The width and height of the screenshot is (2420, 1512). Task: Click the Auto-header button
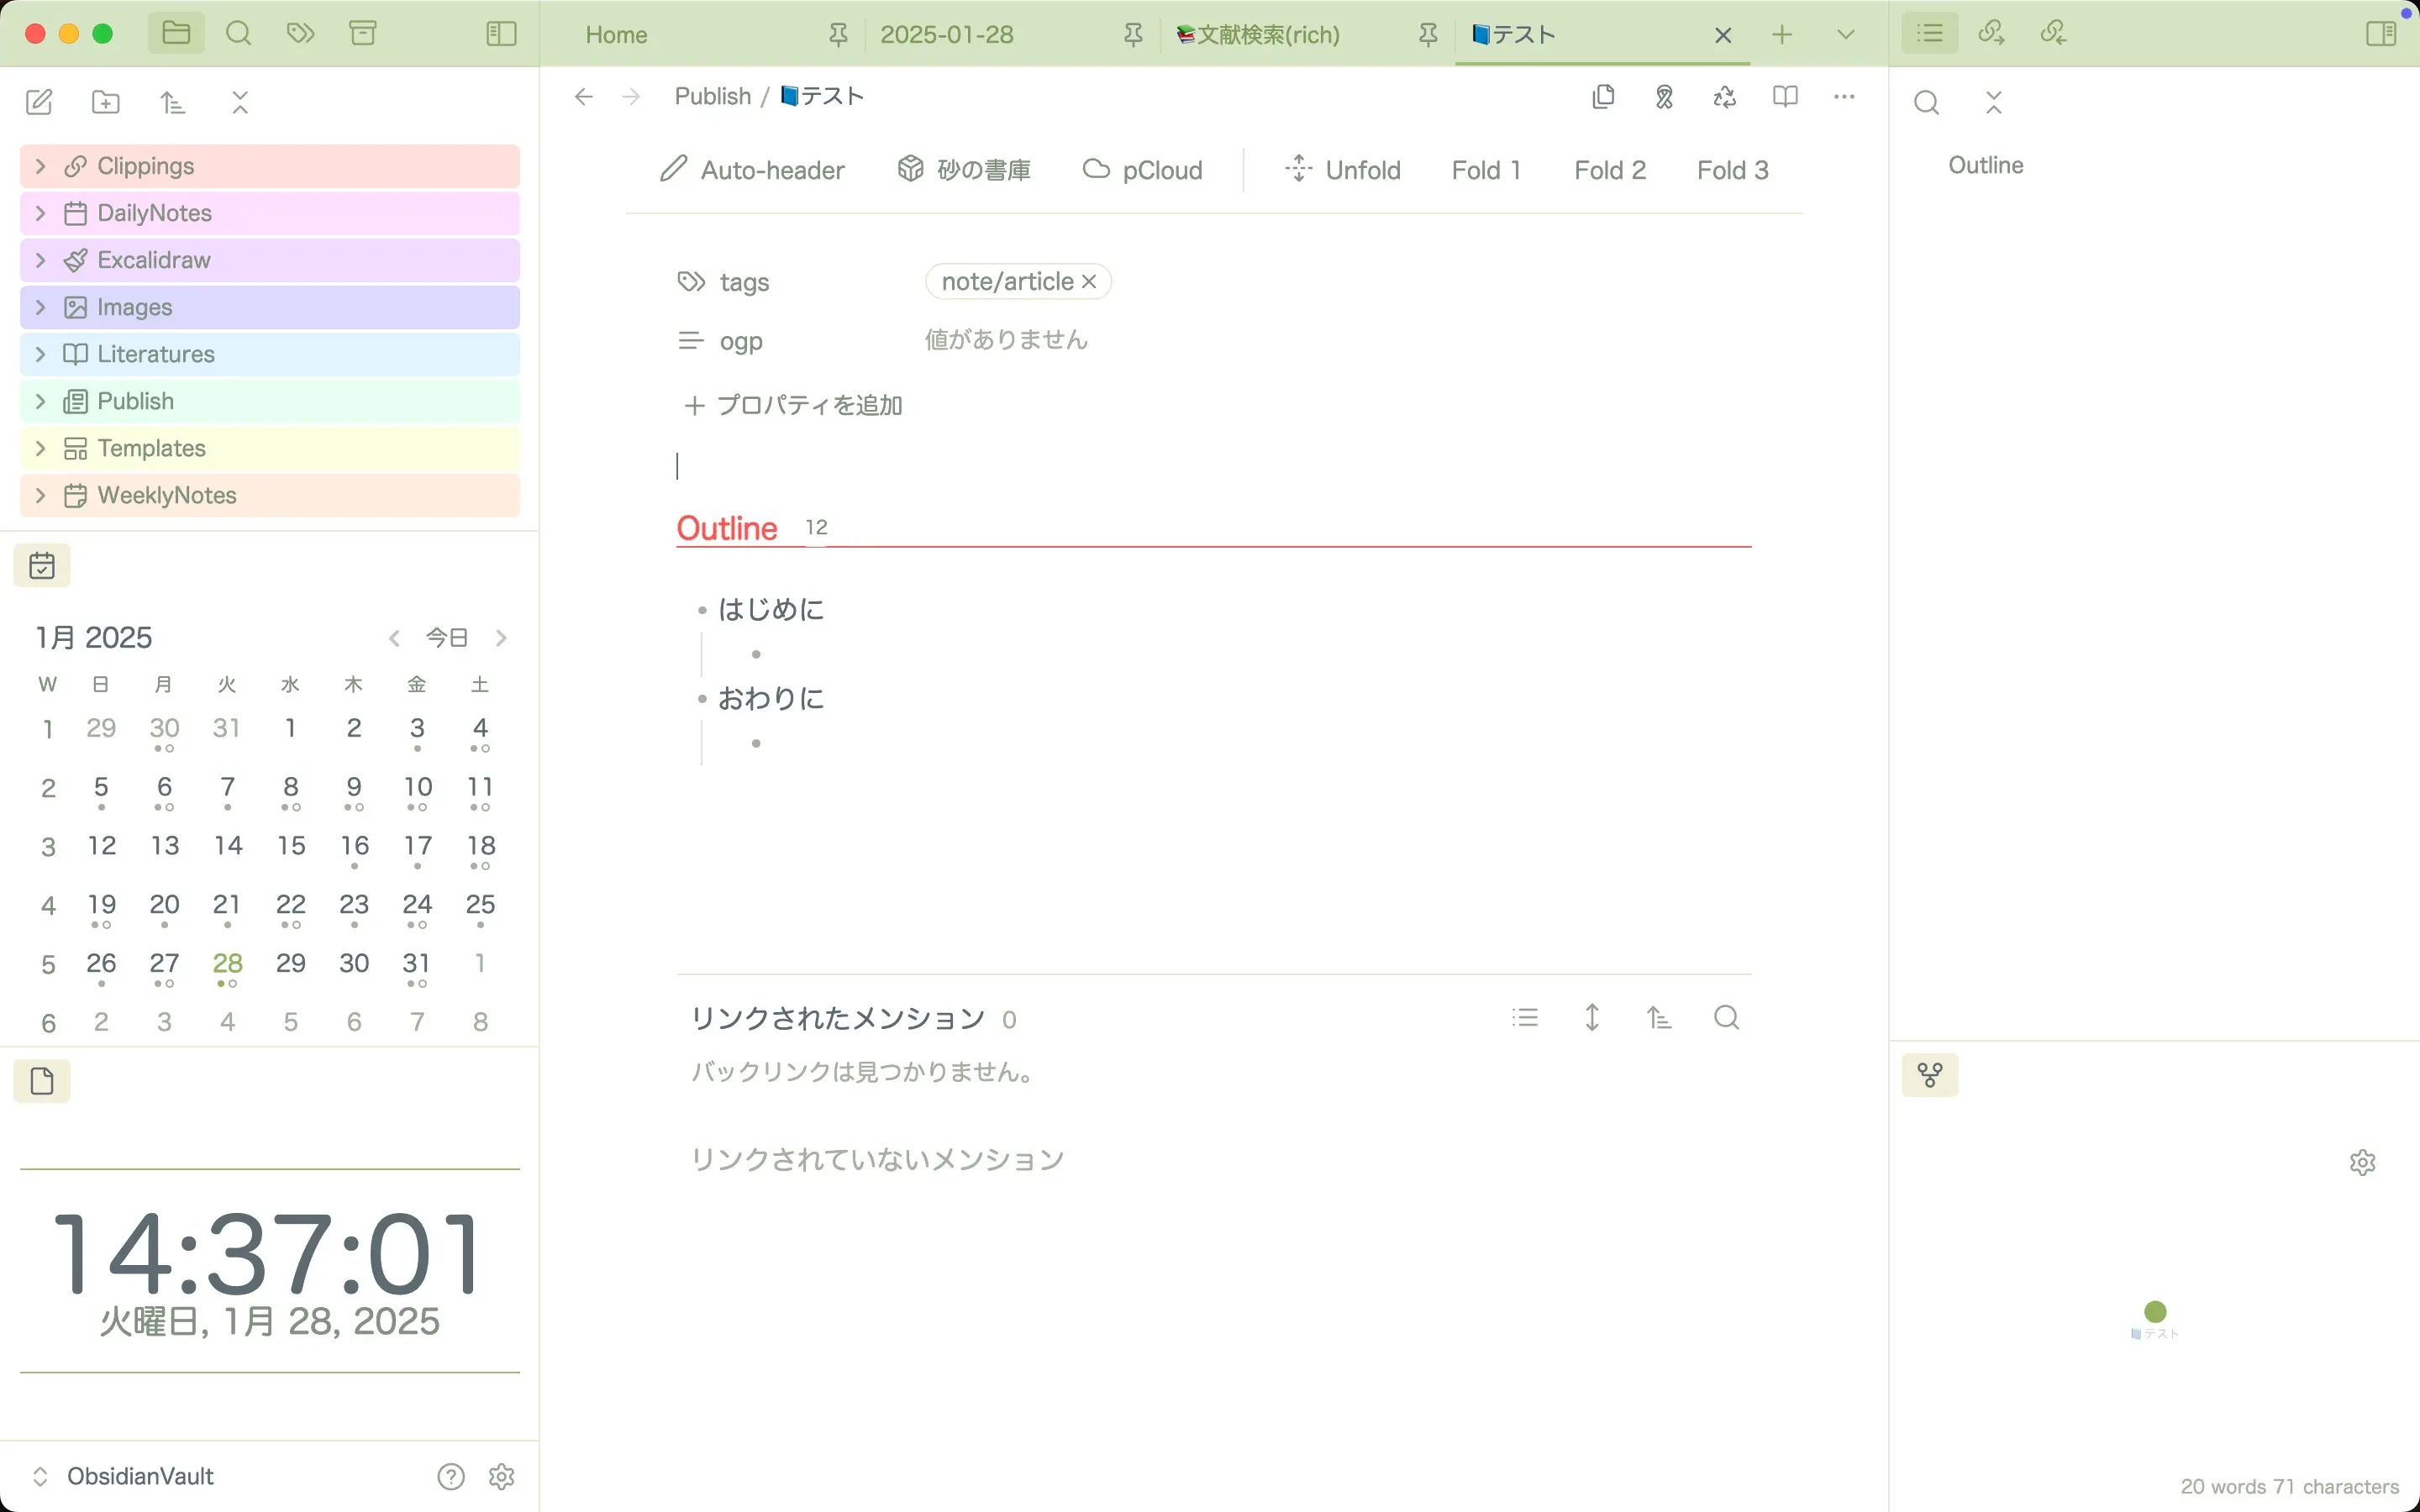pyautogui.click(x=753, y=170)
